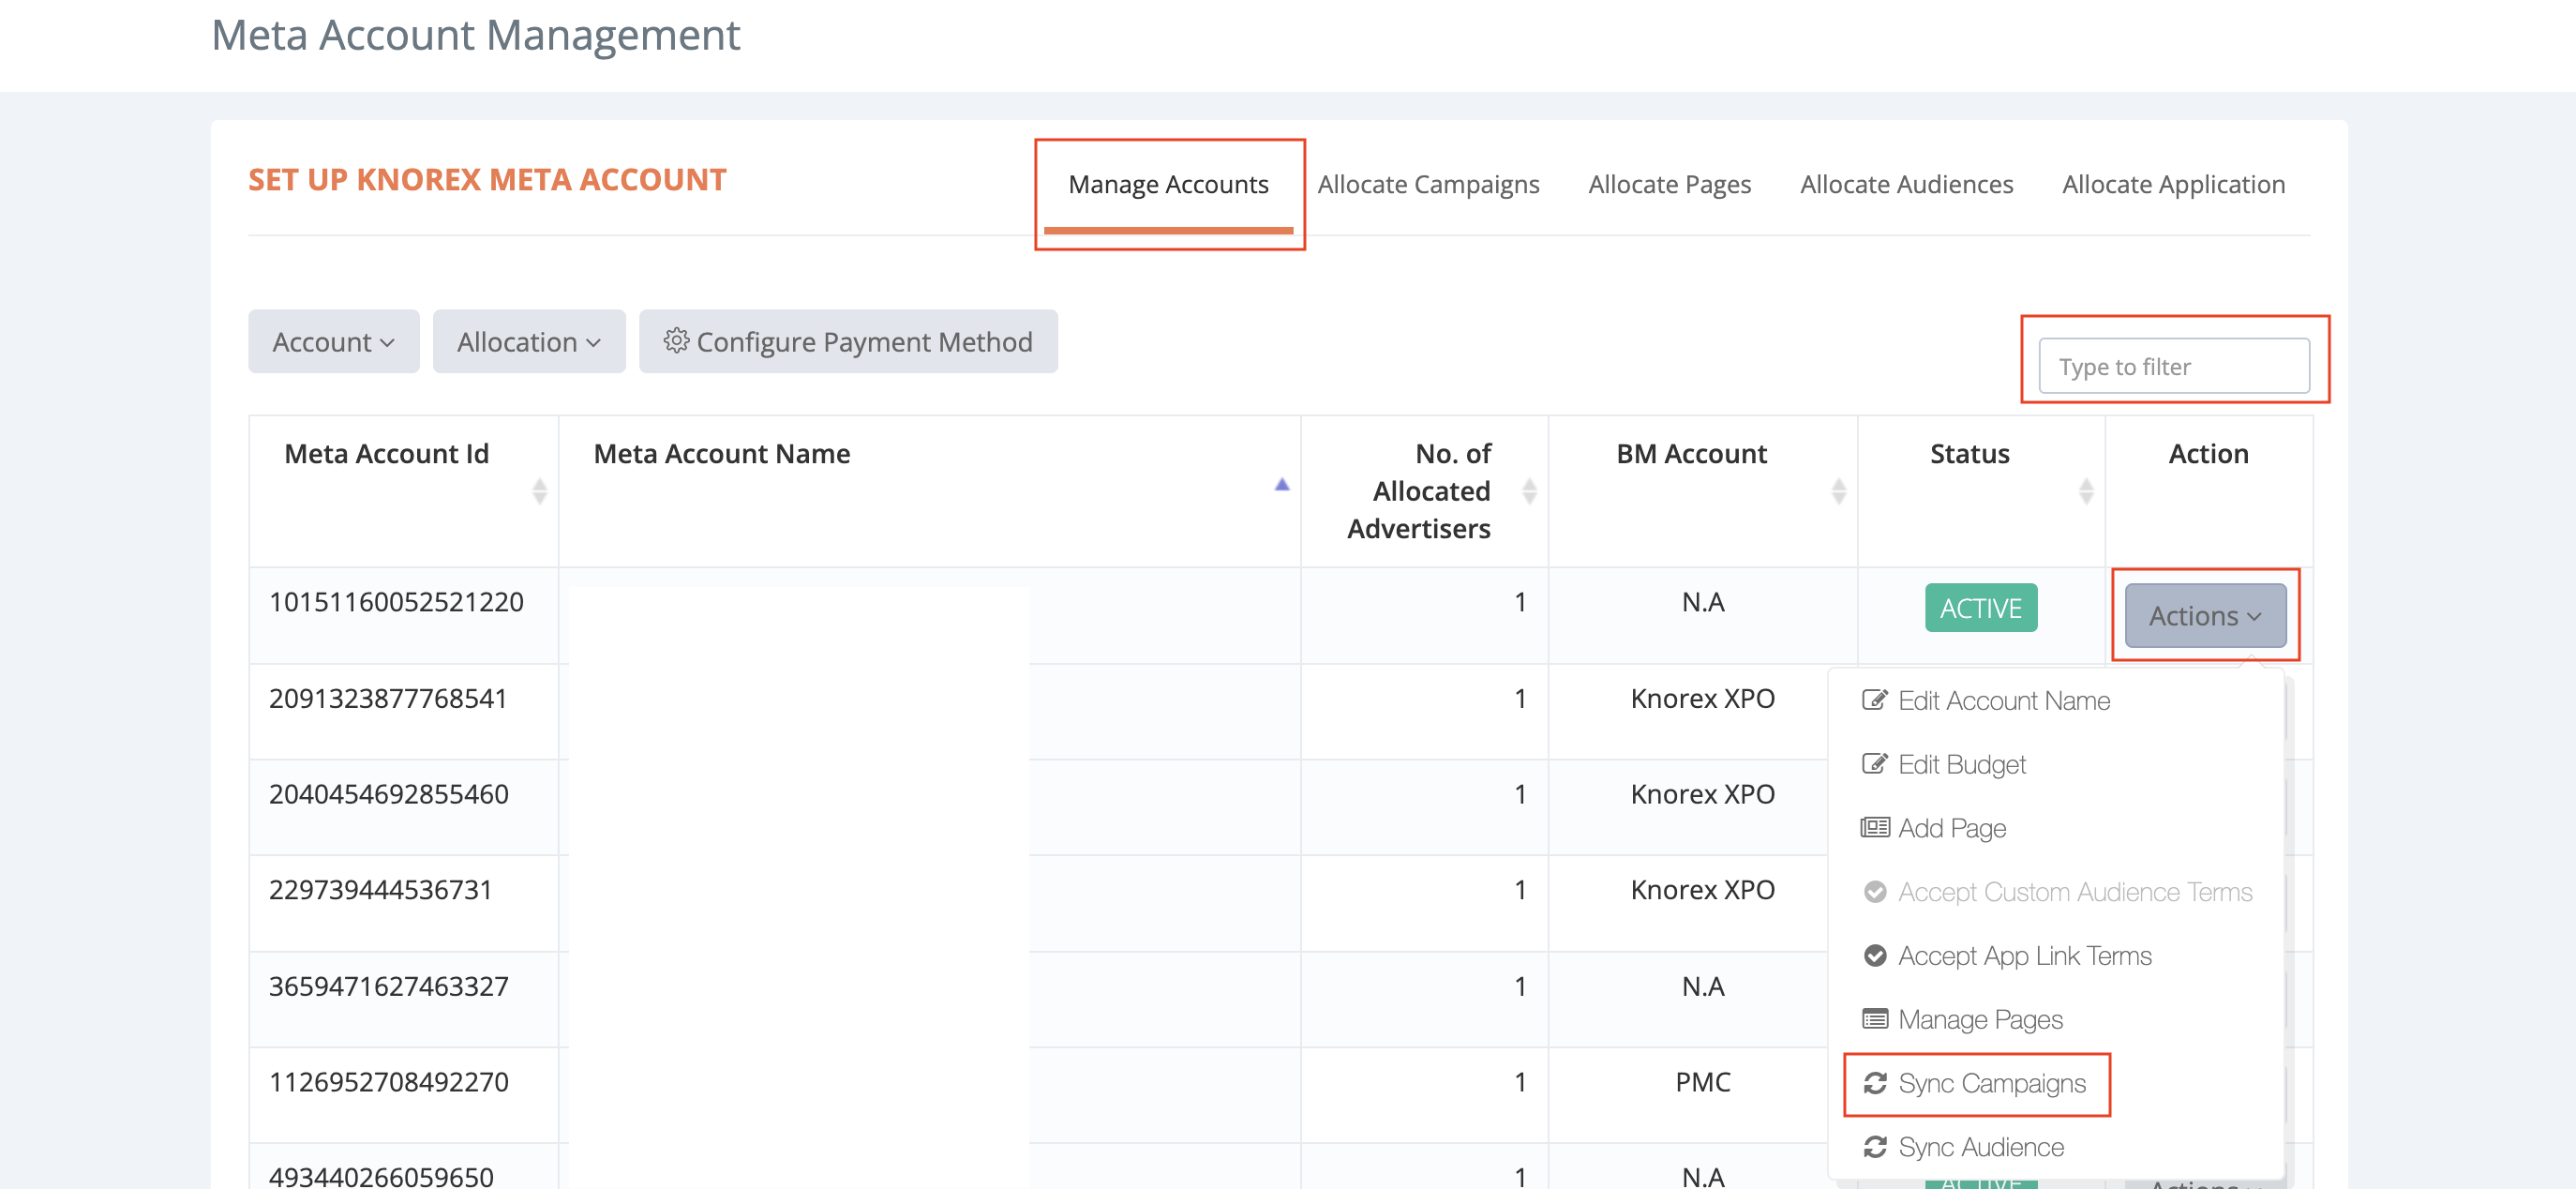
Task: Switch to the Allocate Campaigns tab
Action: 1427,185
